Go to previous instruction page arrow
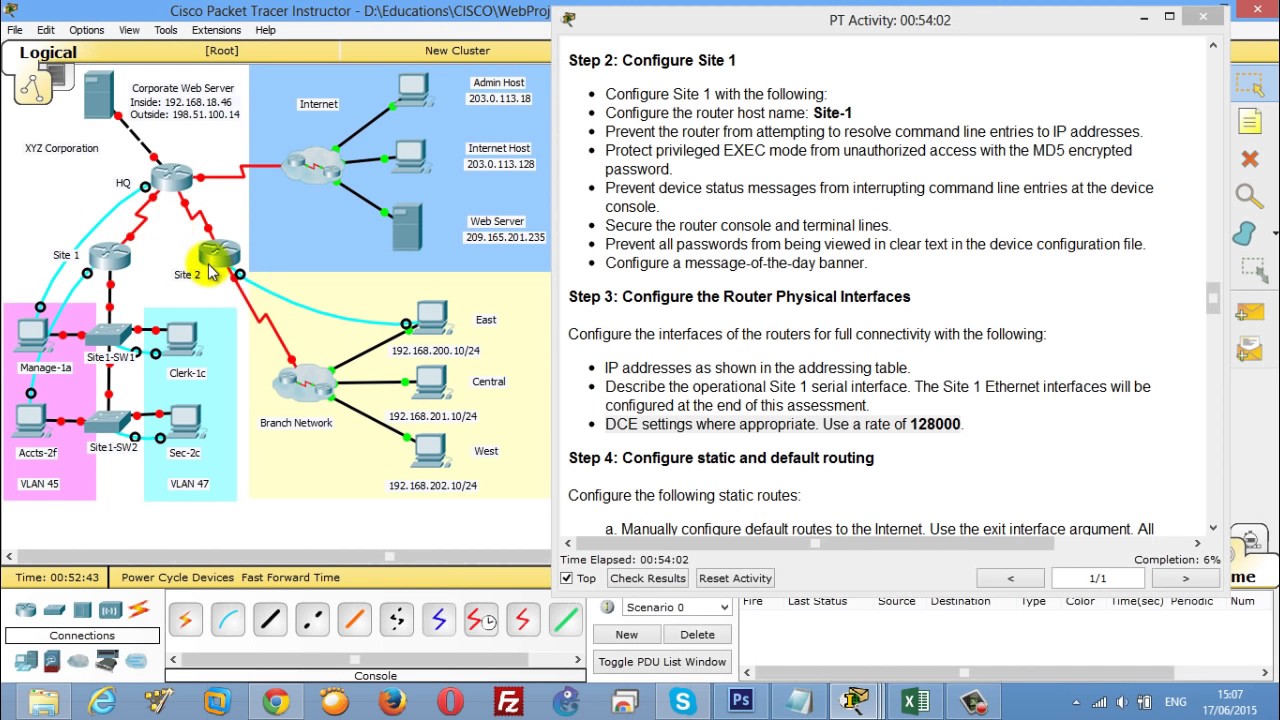Screen dimensions: 1280x720 (x=1010, y=578)
